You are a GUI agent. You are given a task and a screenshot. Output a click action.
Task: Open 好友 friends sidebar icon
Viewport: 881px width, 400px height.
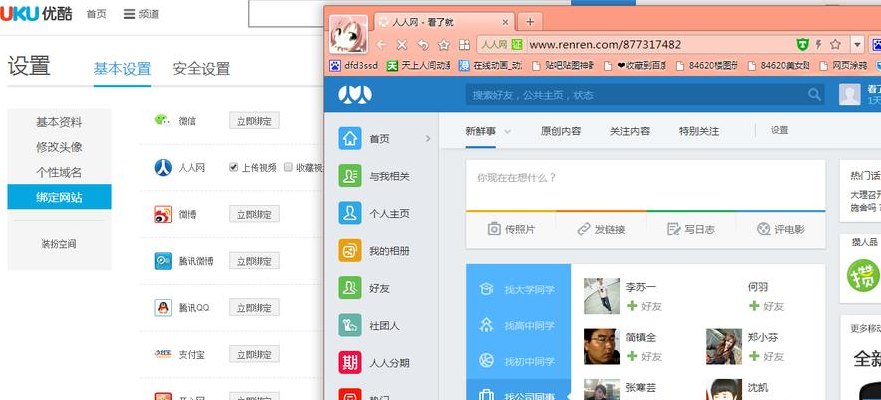(349, 288)
